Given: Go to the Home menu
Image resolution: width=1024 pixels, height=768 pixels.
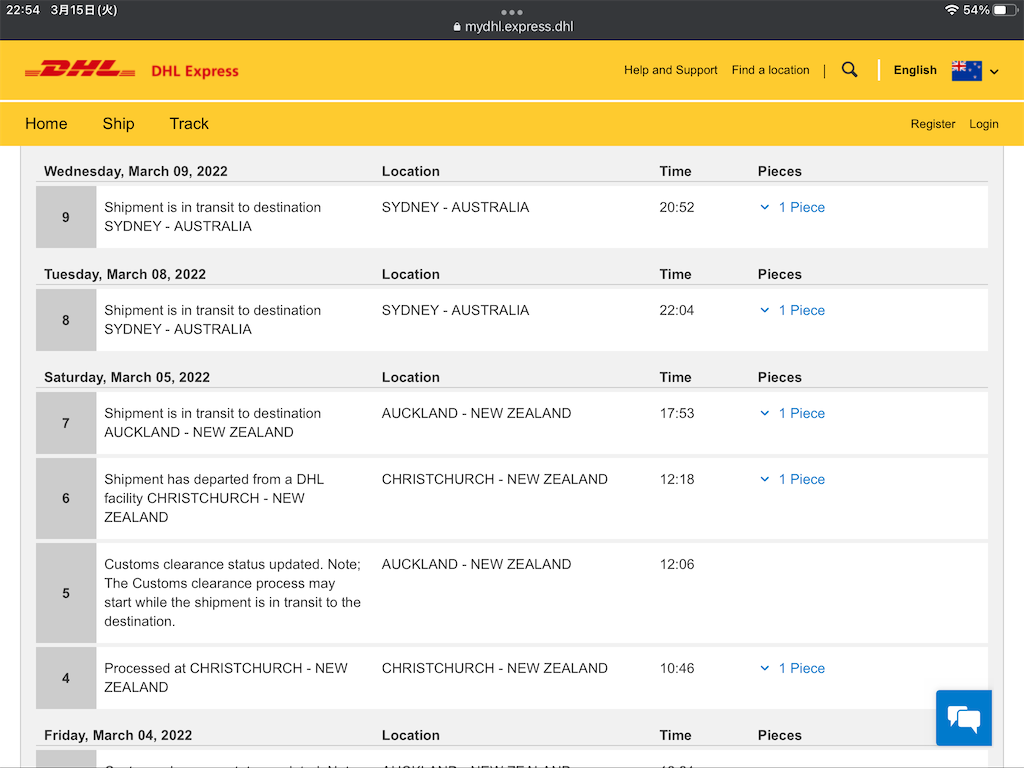Looking at the screenshot, I should [x=46, y=123].
